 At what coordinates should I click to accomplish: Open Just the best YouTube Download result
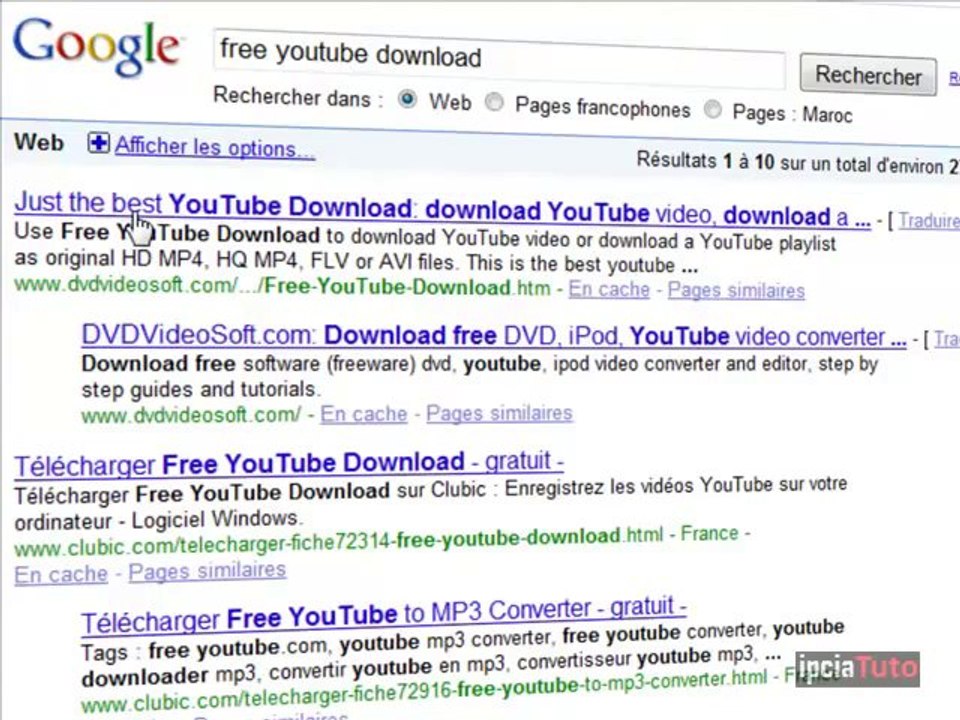click(x=442, y=209)
